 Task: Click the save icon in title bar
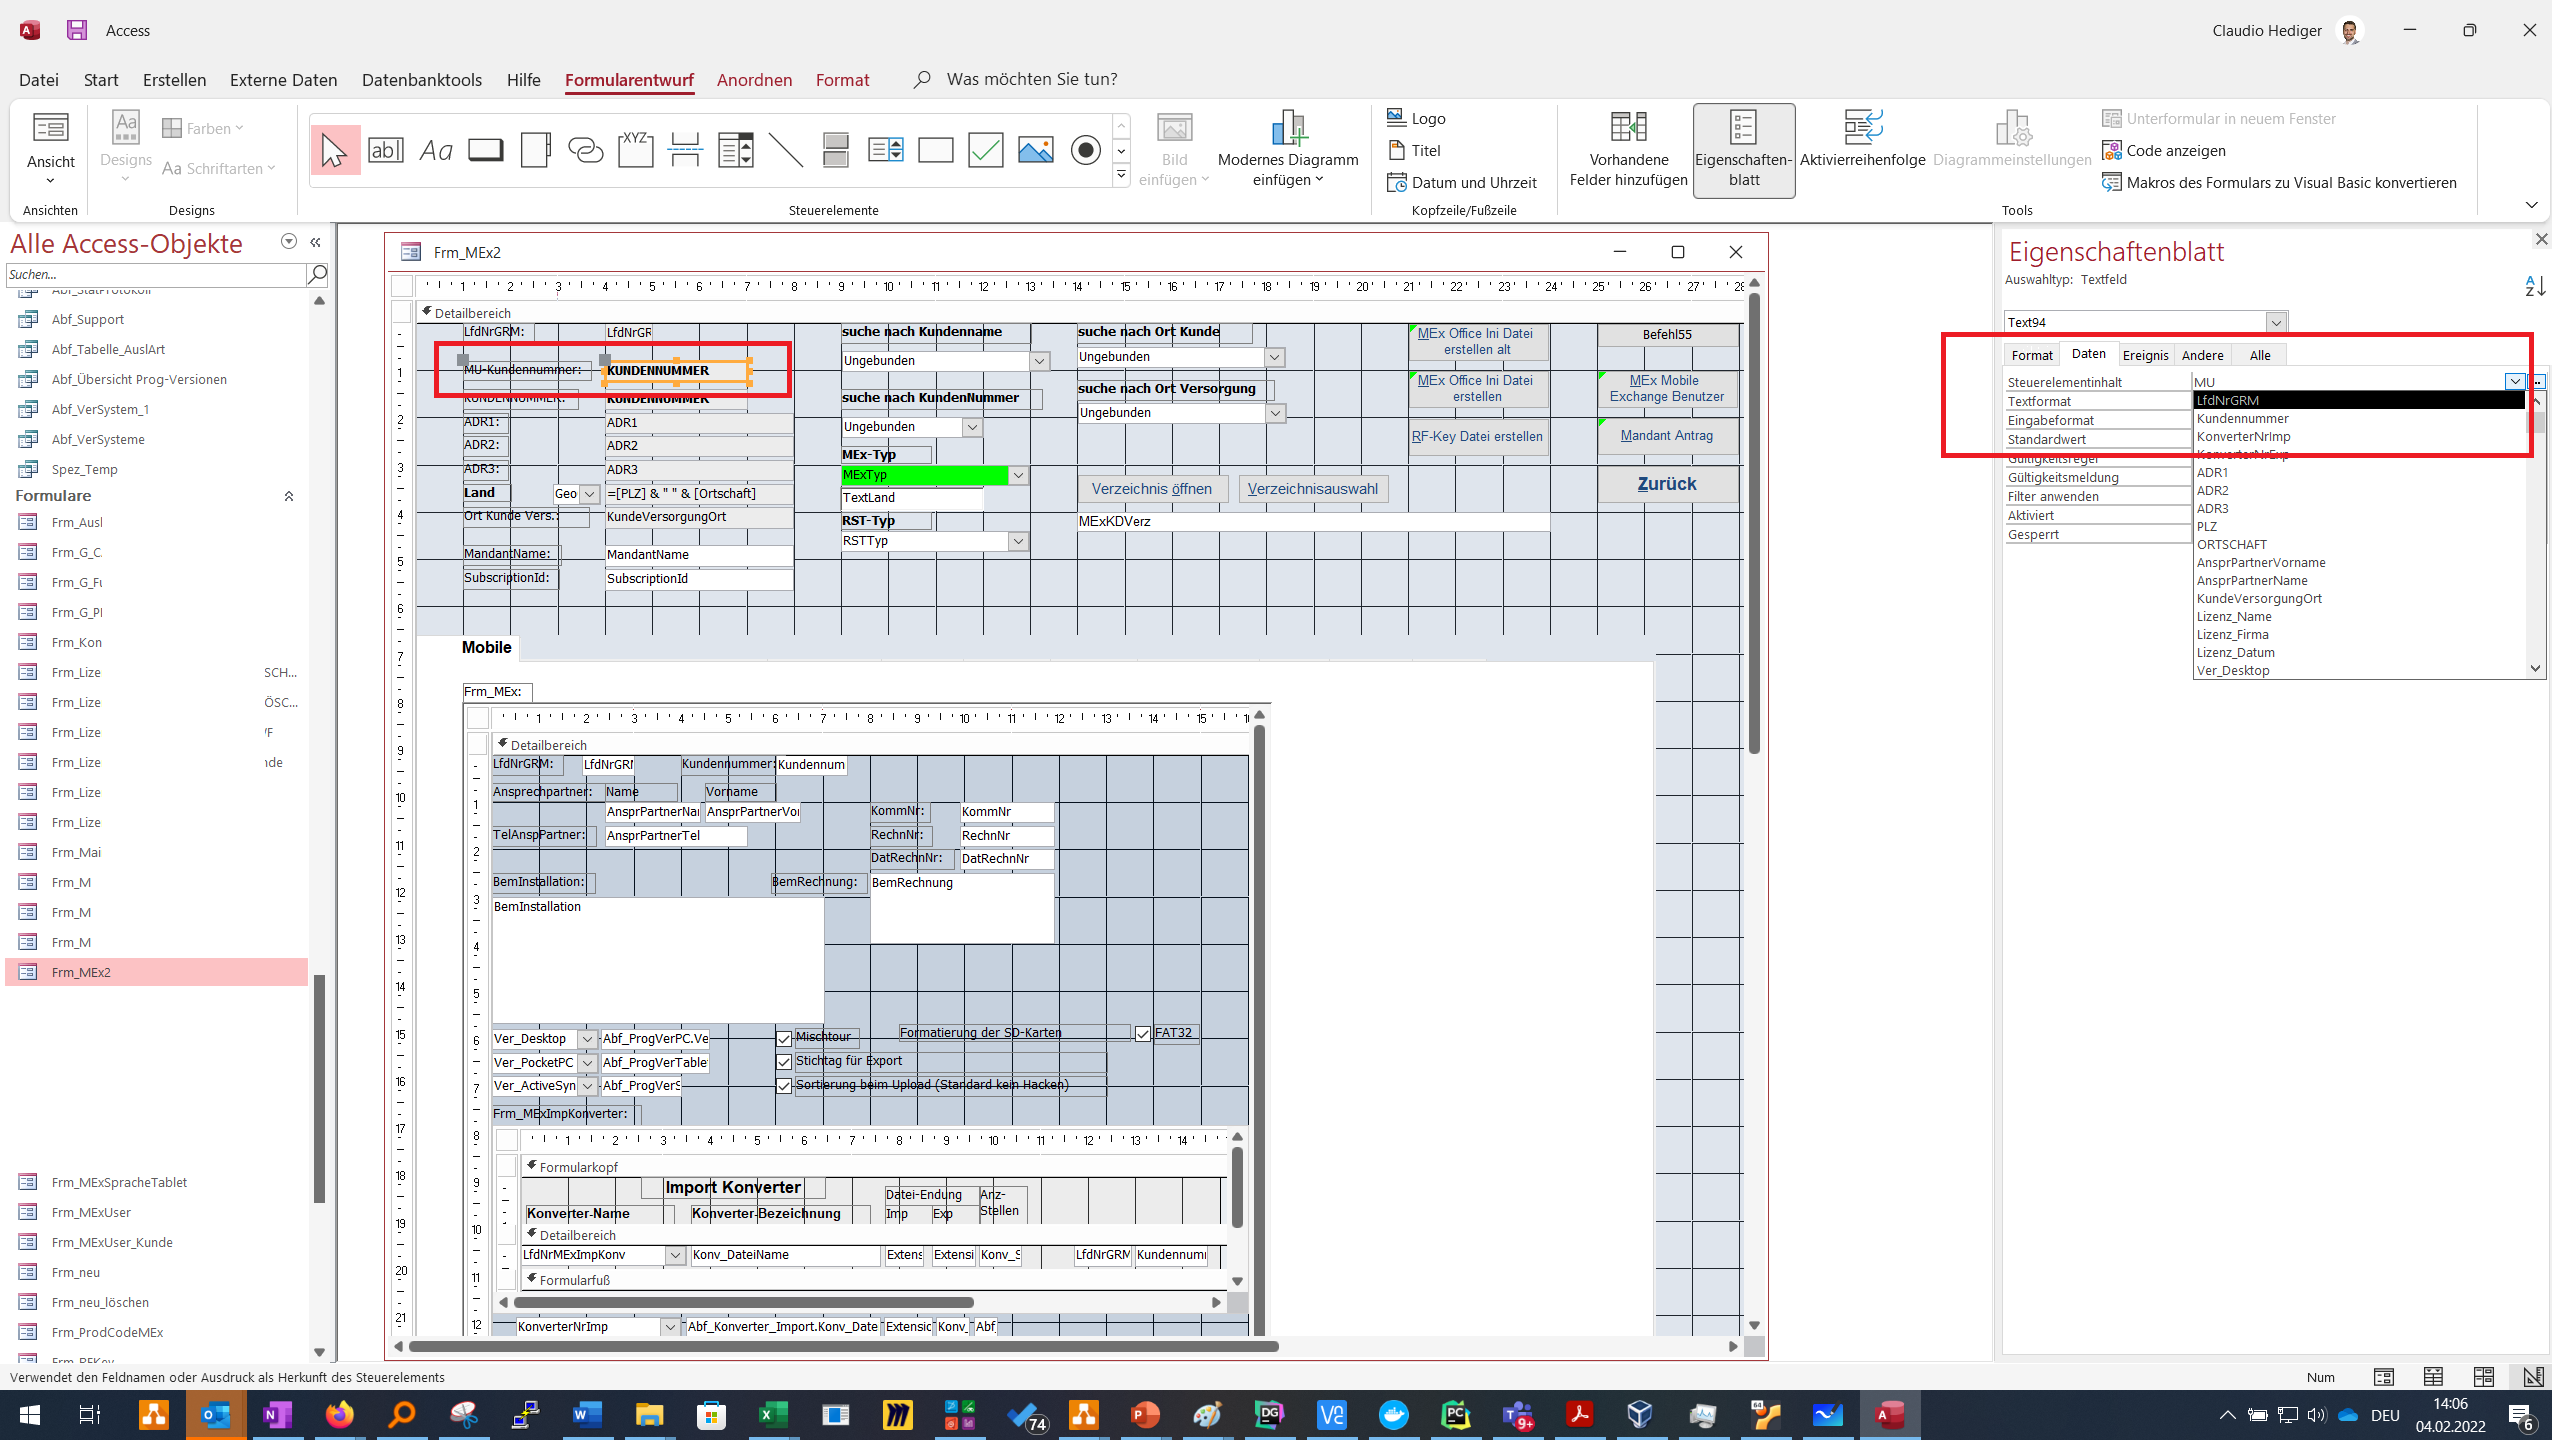coord(77,30)
